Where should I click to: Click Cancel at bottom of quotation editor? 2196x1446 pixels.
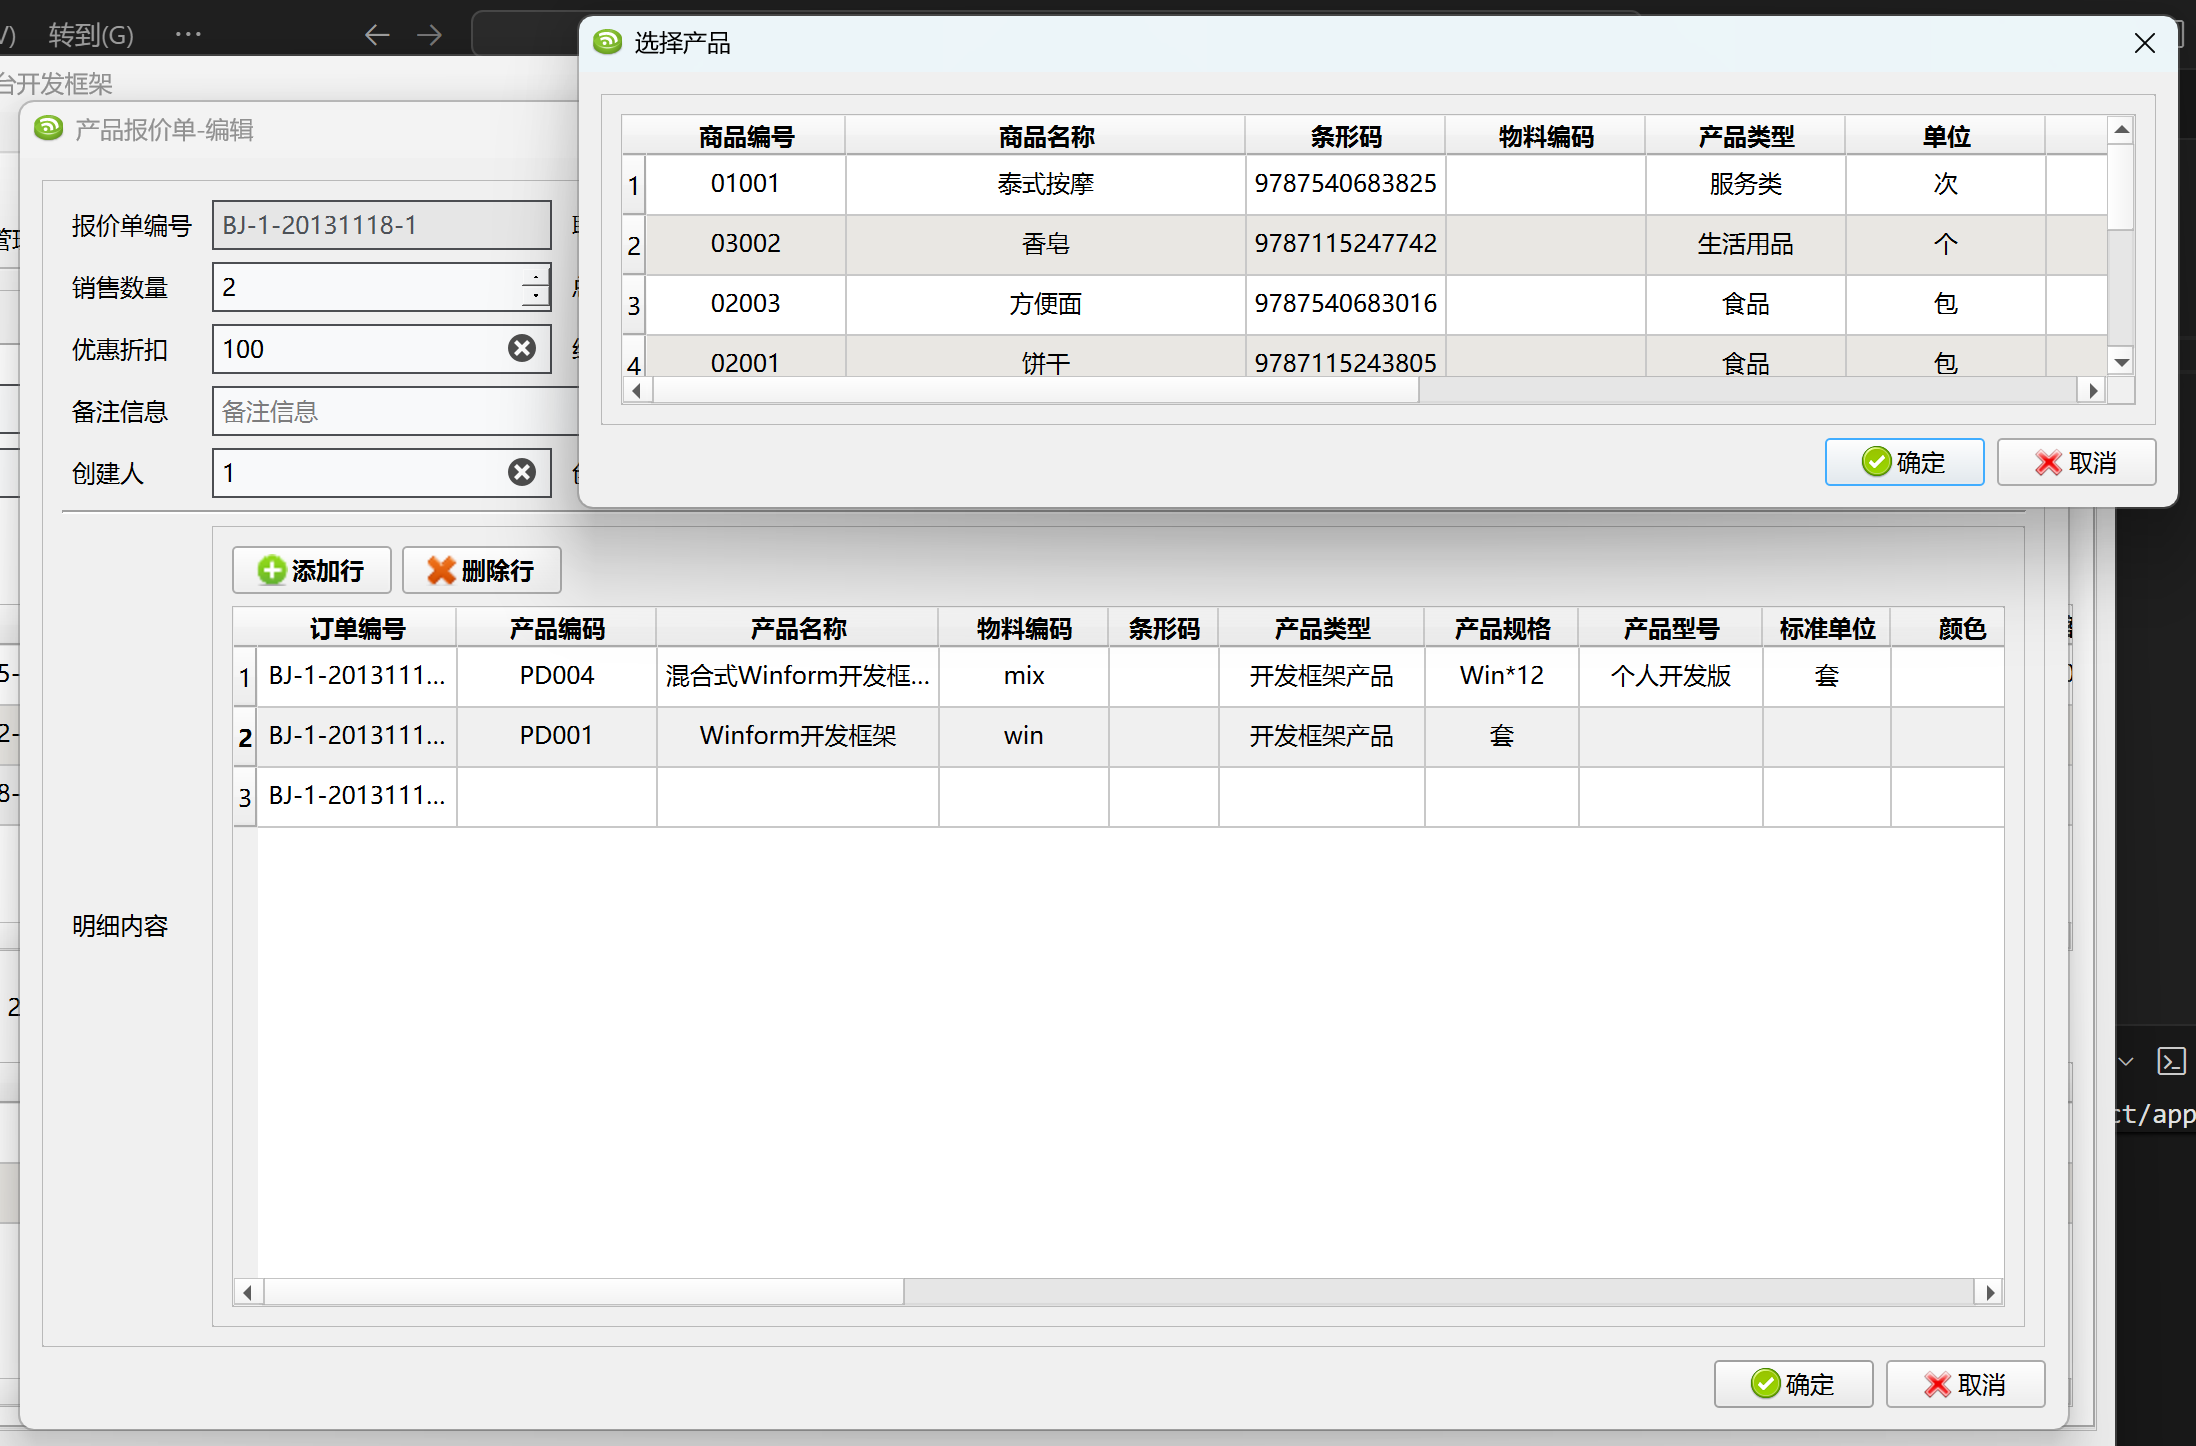click(x=1964, y=1384)
